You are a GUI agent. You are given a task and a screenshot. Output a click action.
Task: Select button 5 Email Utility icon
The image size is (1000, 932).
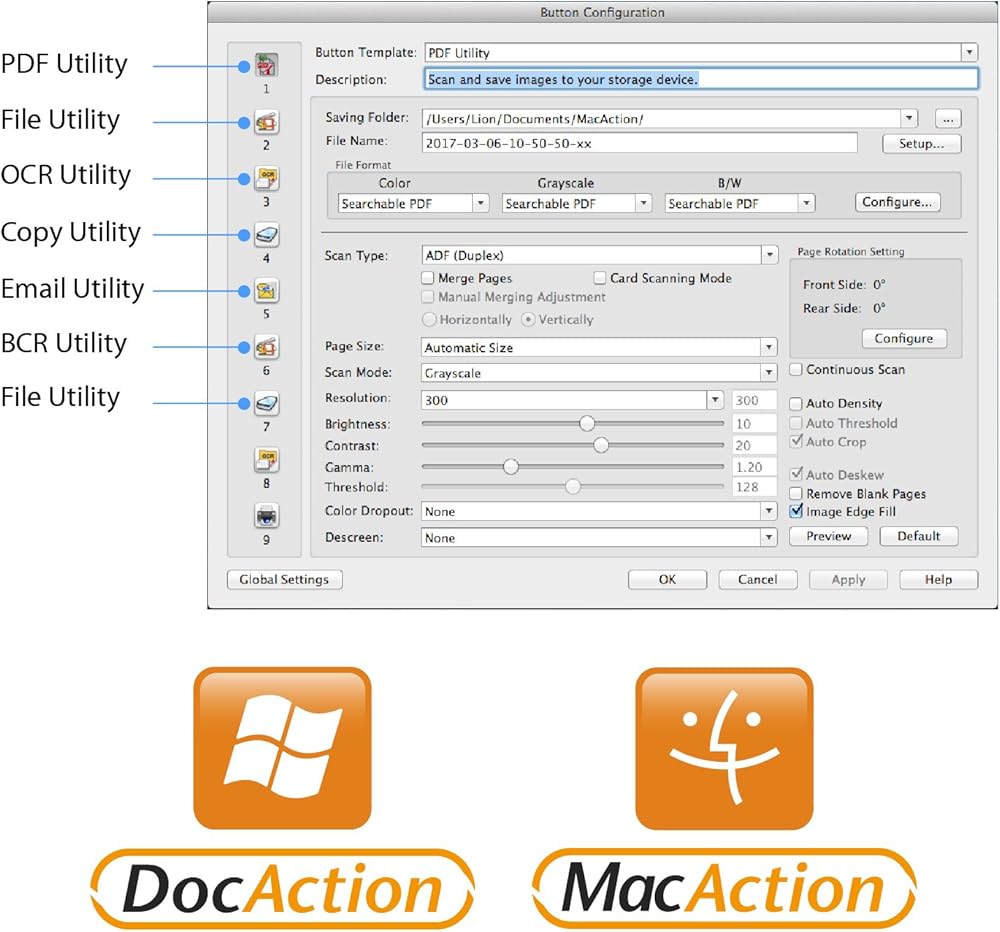click(x=266, y=291)
